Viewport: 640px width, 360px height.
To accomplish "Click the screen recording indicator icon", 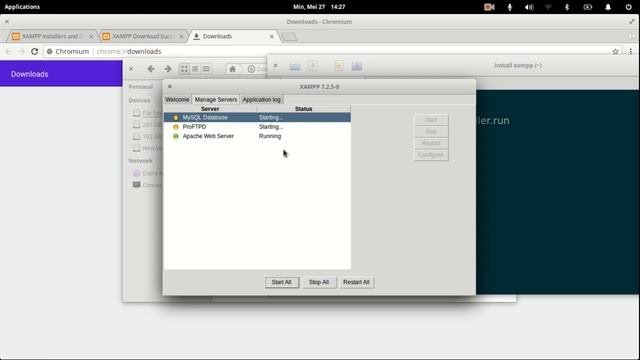I will pyautogui.click(x=489, y=7).
